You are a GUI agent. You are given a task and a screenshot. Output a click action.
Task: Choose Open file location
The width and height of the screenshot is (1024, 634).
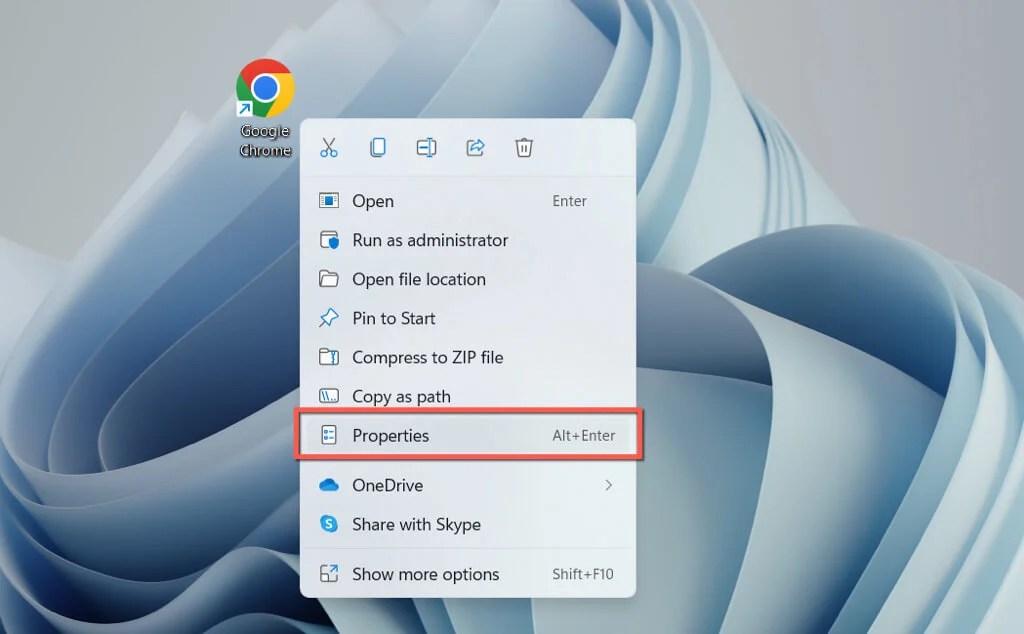468,279
